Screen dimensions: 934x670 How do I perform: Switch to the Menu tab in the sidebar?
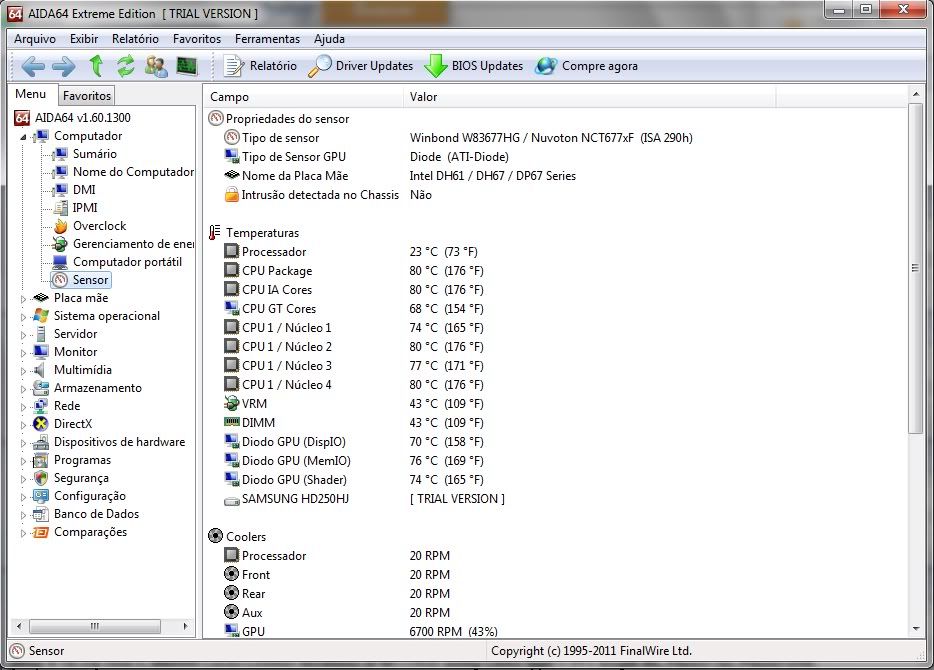point(31,94)
